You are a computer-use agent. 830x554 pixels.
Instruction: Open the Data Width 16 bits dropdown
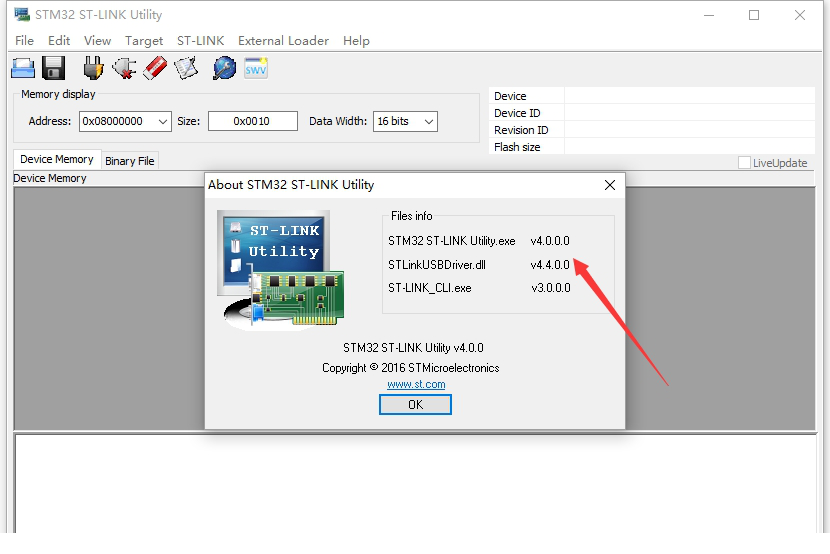click(405, 121)
